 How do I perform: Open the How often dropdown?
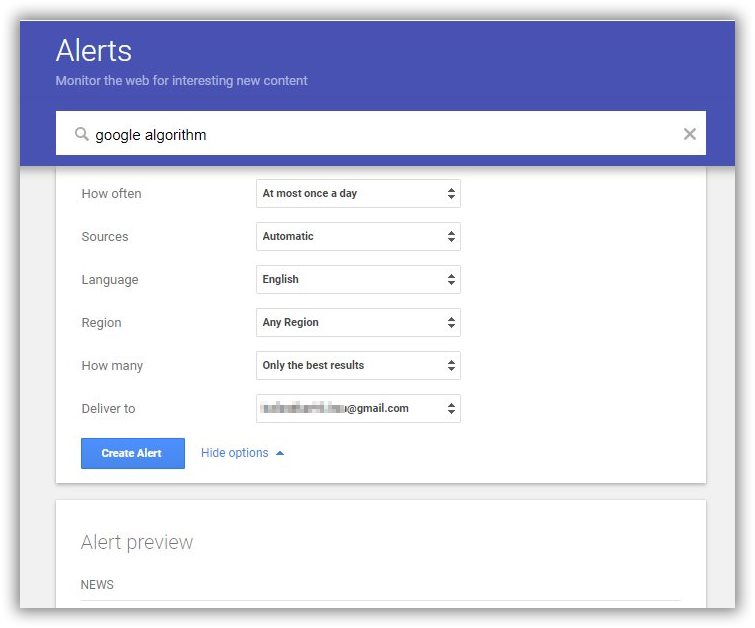358,194
